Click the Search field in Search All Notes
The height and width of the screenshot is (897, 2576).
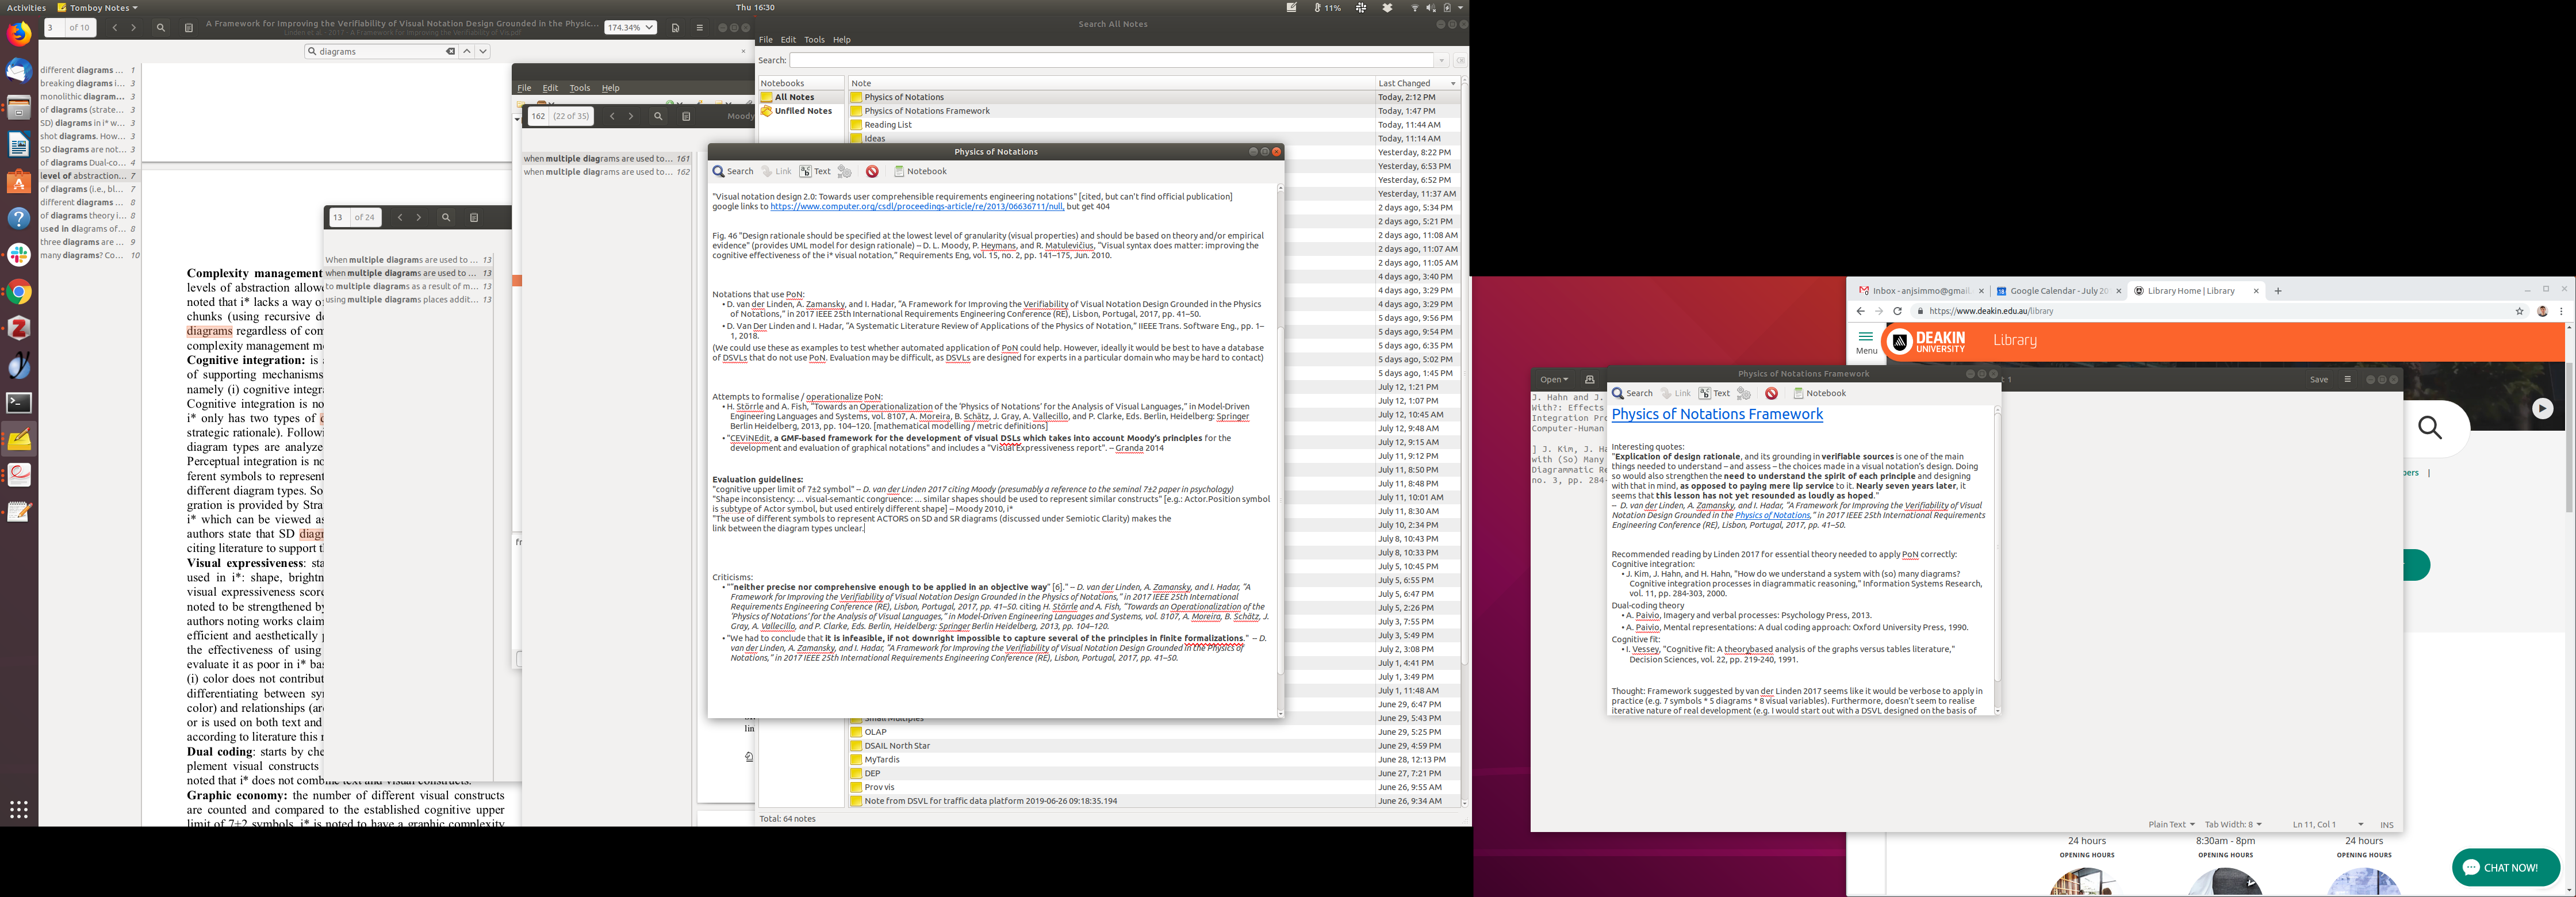coord(1112,61)
